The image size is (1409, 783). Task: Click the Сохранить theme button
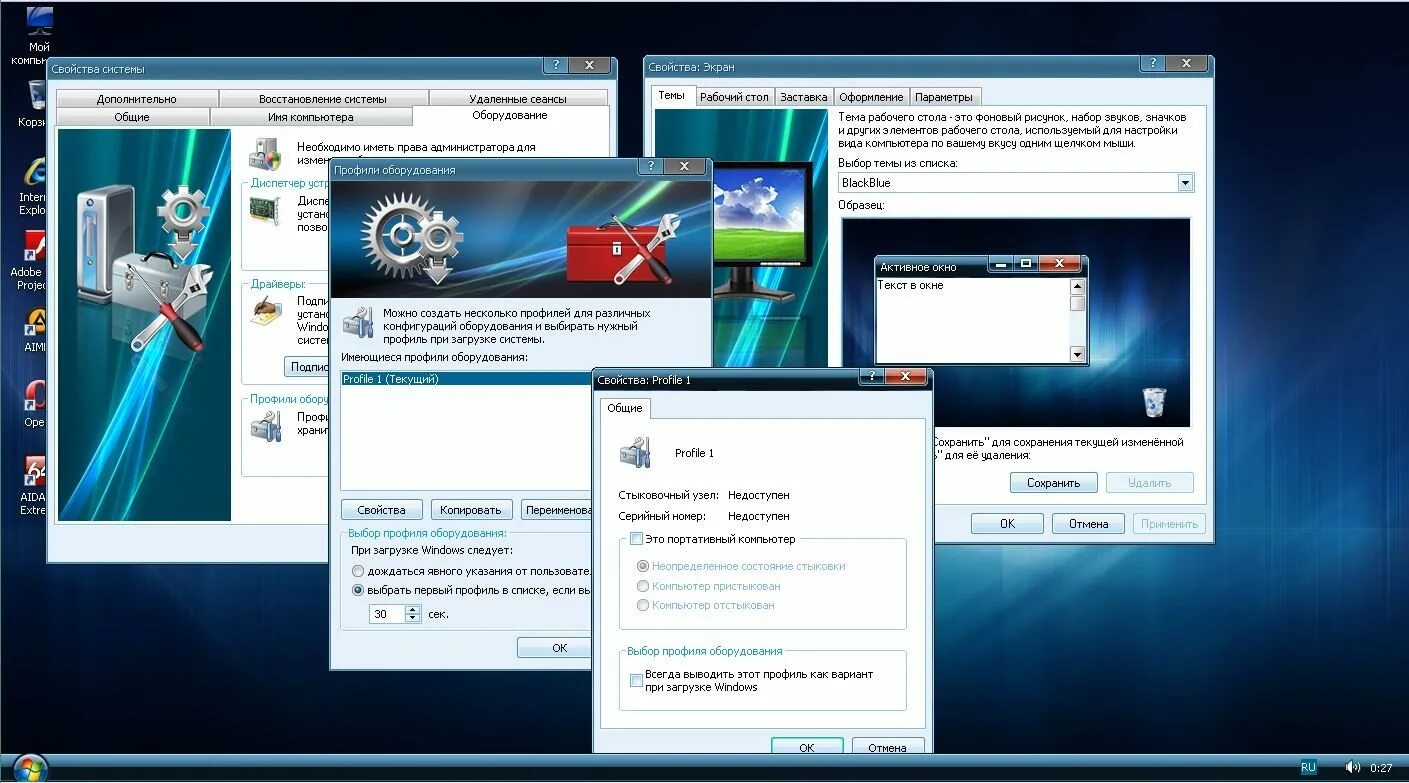coord(1053,482)
